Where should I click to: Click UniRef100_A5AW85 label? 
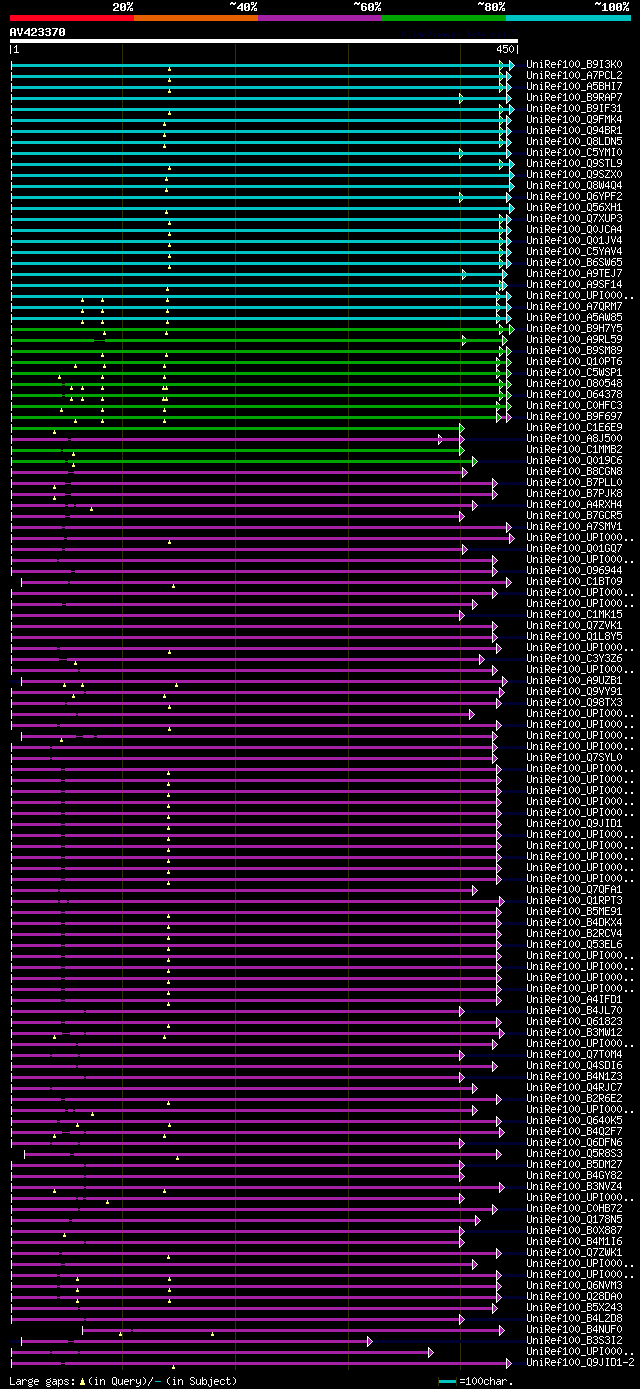click(575, 318)
